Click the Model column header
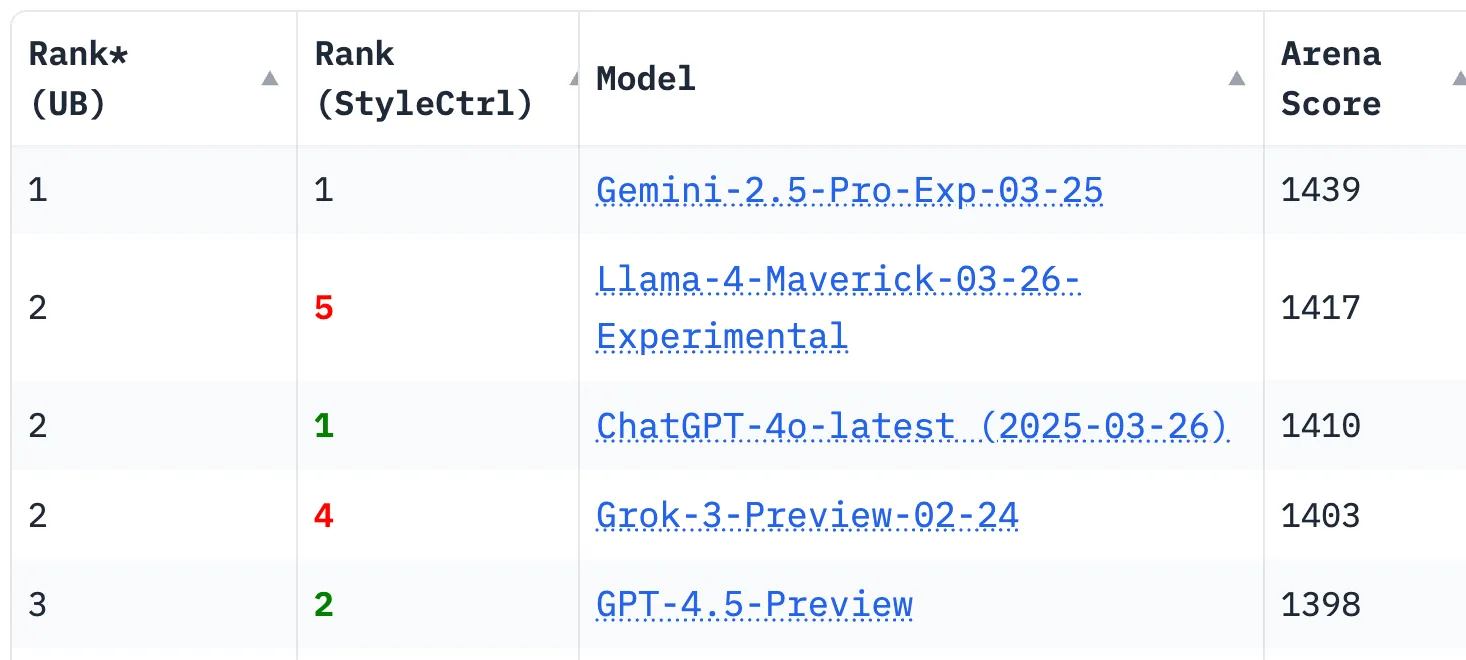1466x660 pixels. tap(921, 79)
